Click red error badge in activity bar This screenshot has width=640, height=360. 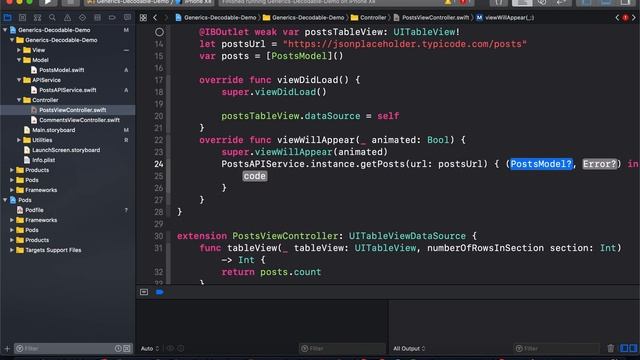click(463, 2)
